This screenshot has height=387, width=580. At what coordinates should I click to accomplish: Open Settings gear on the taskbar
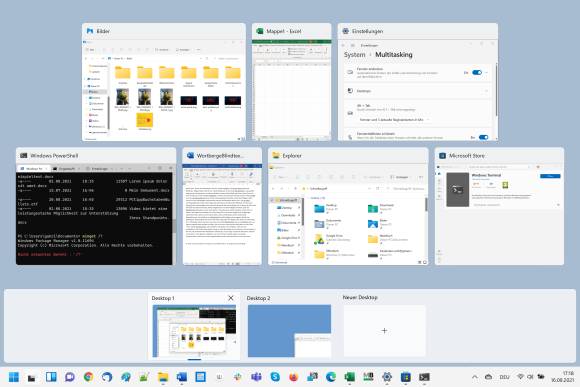pyautogui.click(x=387, y=377)
